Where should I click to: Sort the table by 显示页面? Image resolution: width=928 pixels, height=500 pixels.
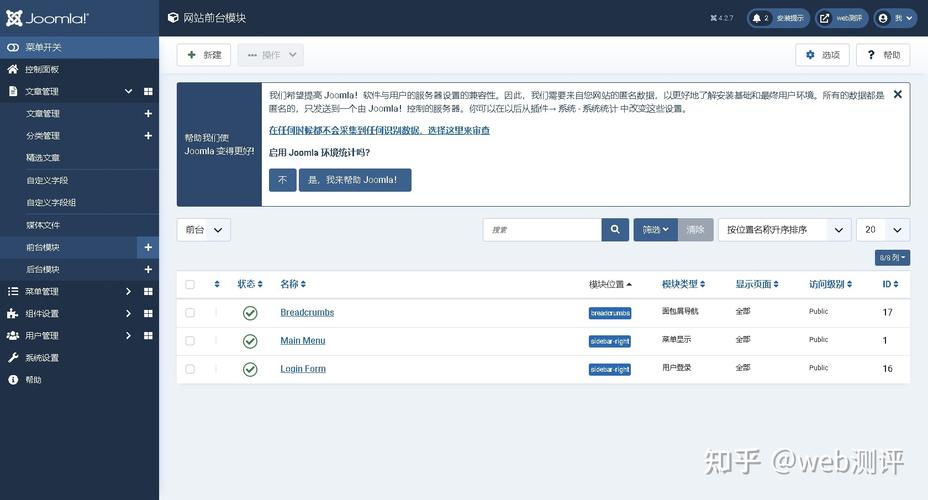point(757,285)
